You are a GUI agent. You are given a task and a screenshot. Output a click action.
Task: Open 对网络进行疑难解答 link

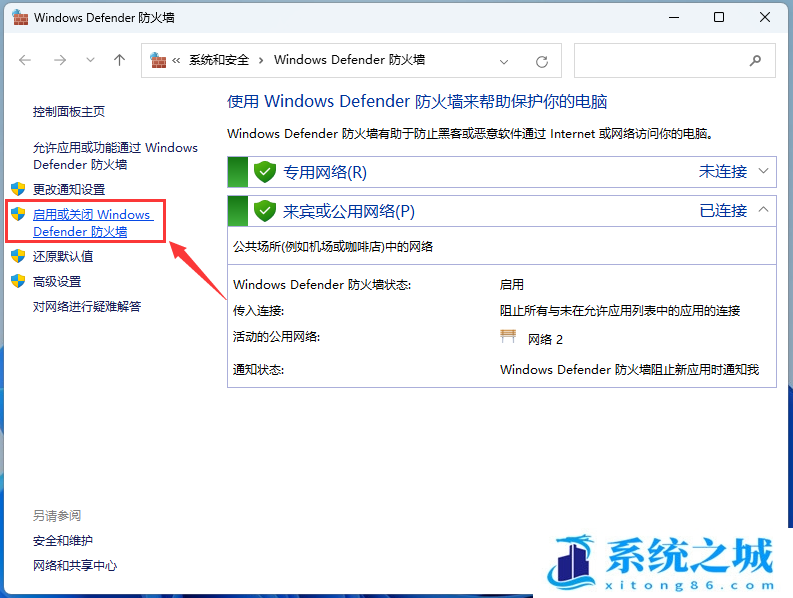pyautogui.click(x=87, y=307)
